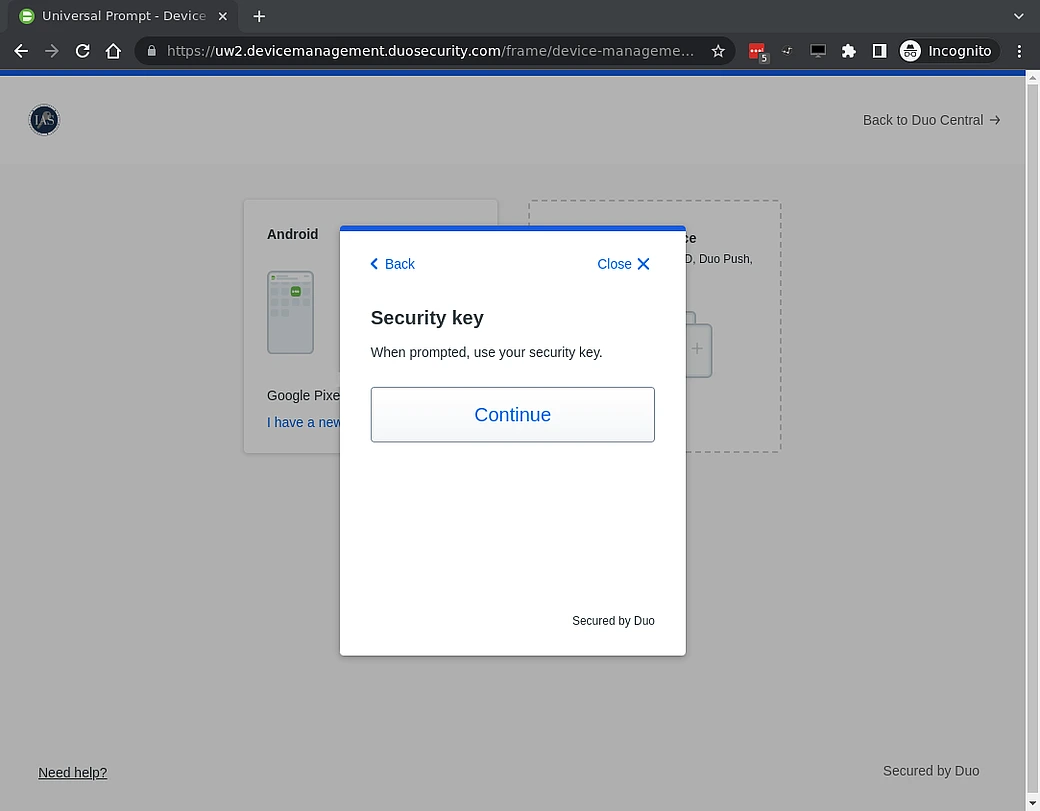Viewport: 1040px width, 811px height.
Task: Go back using the dialog's Back link
Action: pyautogui.click(x=392, y=264)
